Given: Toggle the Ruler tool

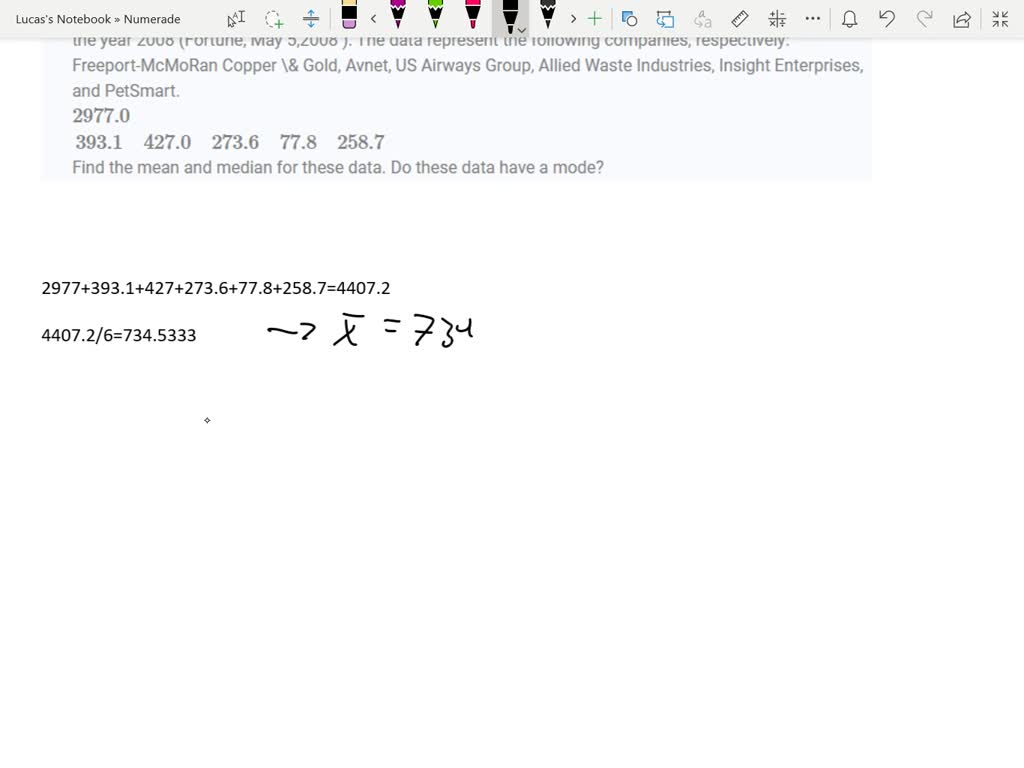Looking at the screenshot, I should [739, 19].
